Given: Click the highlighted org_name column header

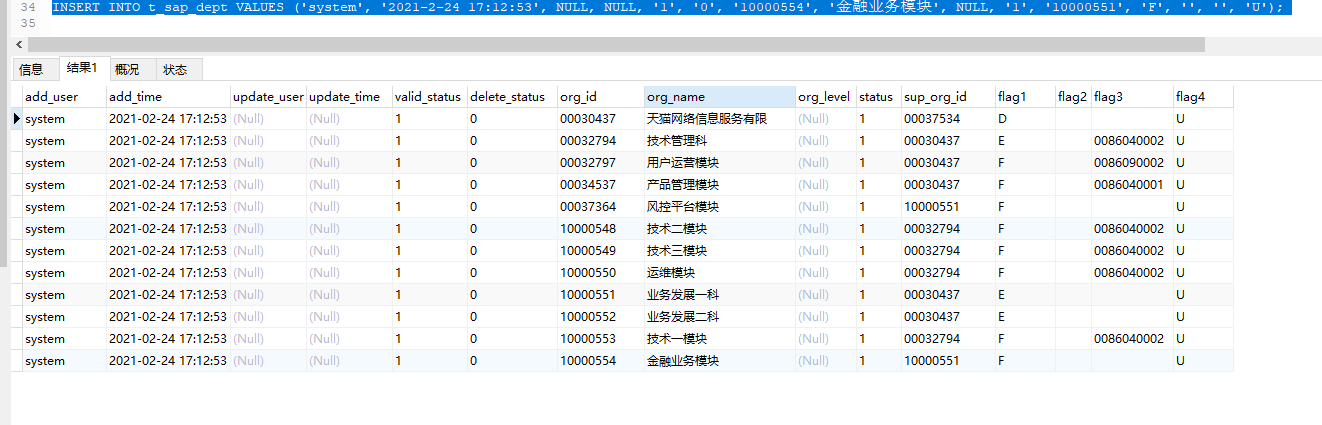Looking at the screenshot, I should tap(720, 97).
